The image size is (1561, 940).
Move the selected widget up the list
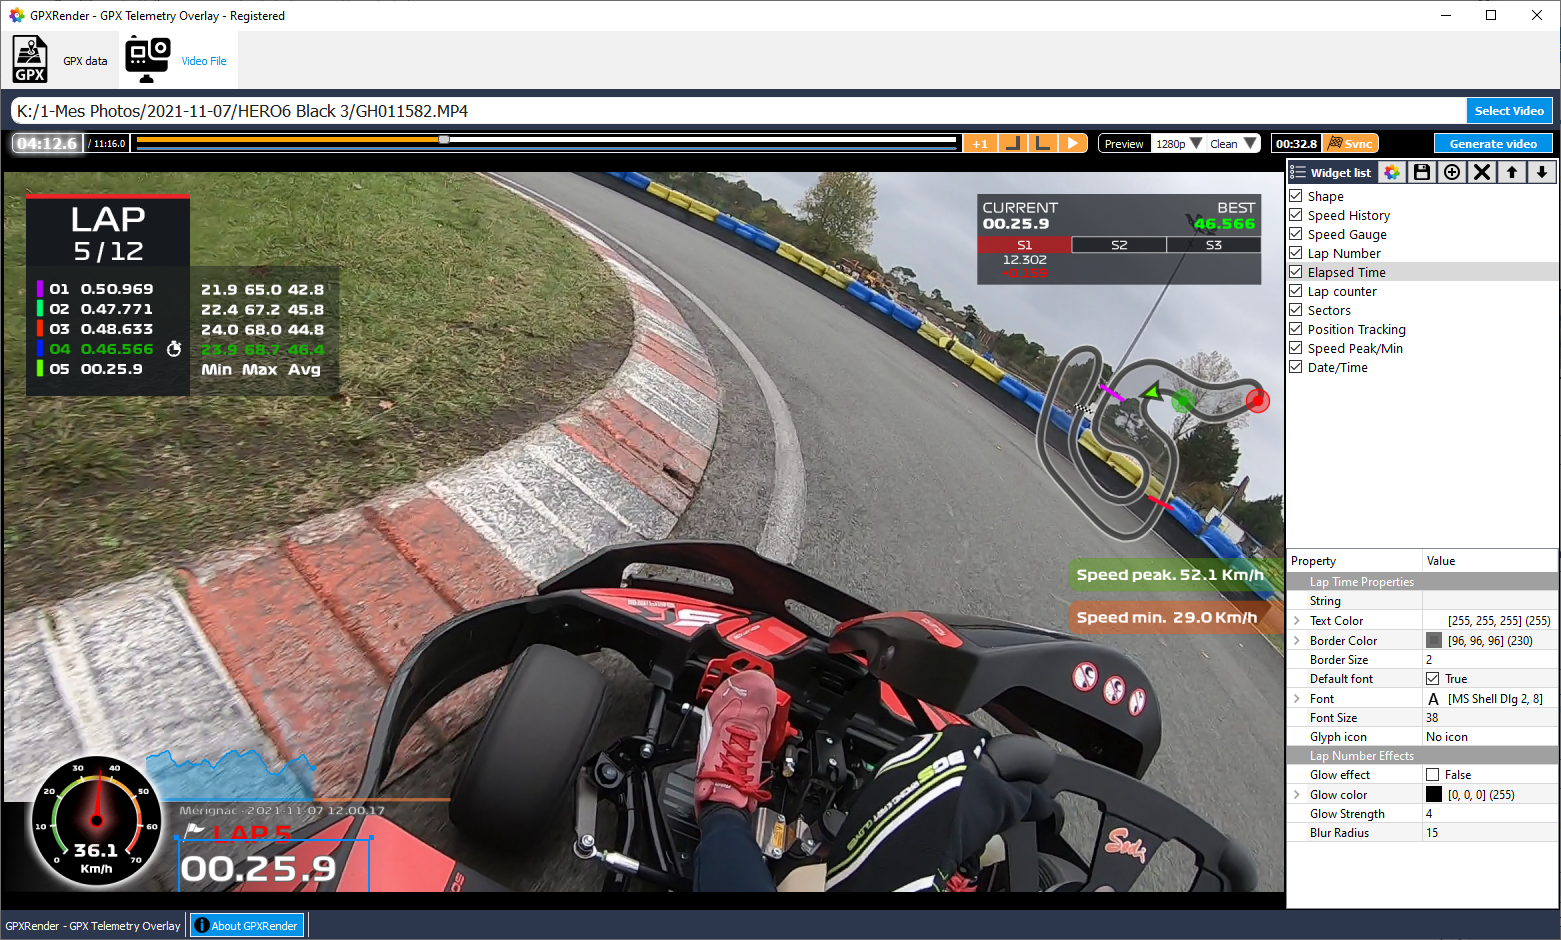(x=1511, y=172)
